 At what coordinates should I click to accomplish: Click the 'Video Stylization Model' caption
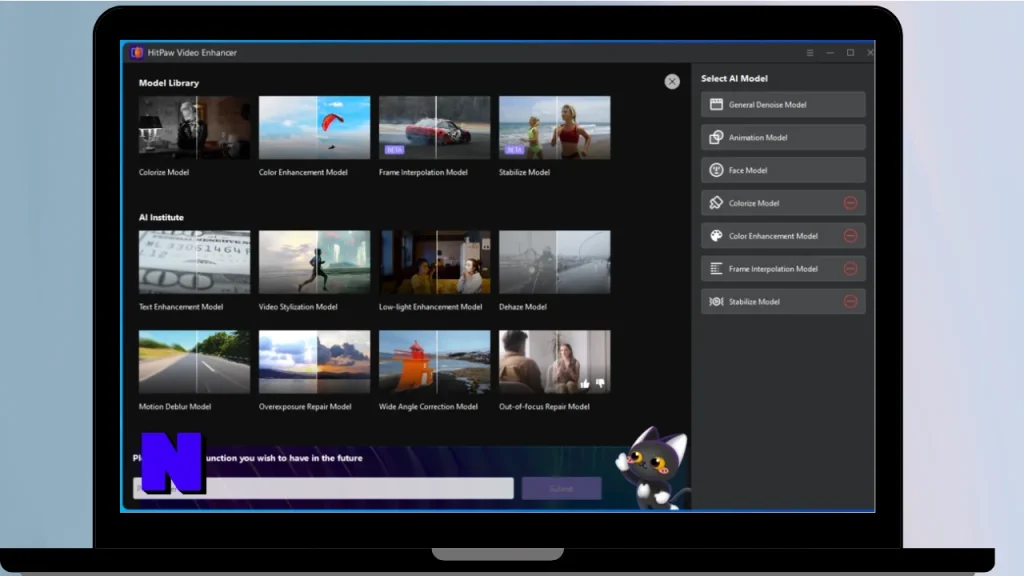click(x=298, y=307)
